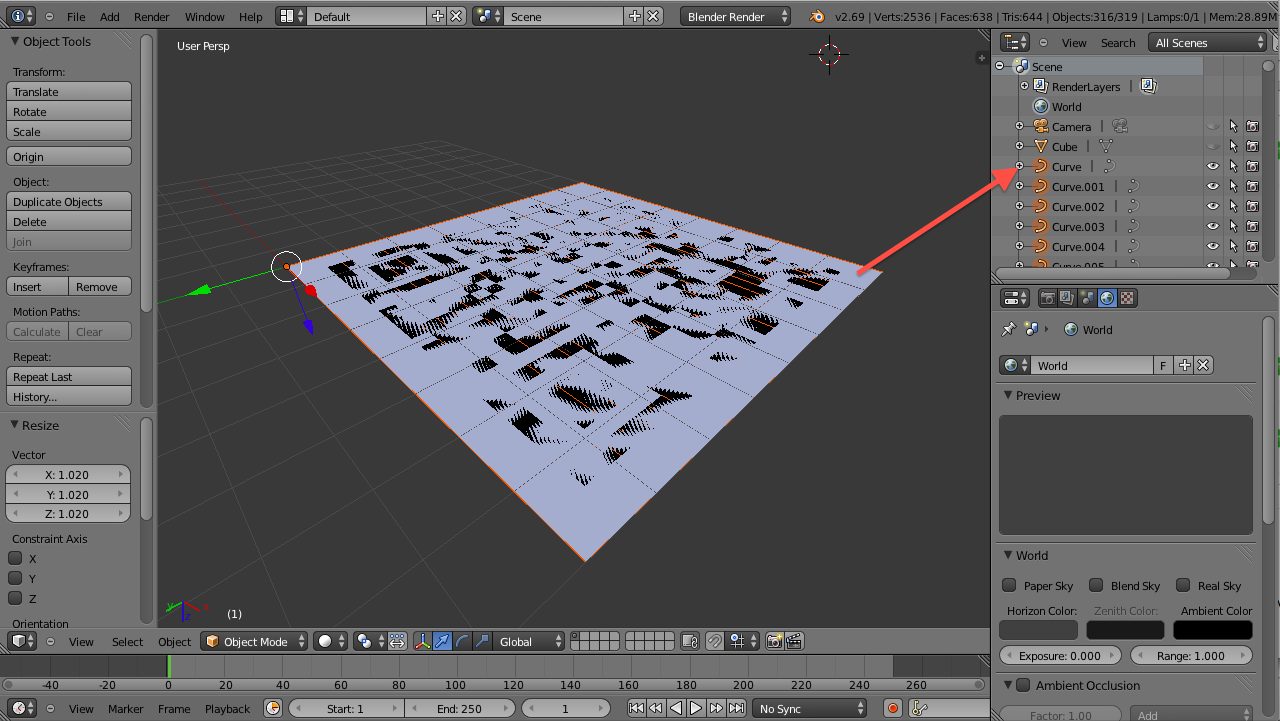
Task: Click the Duplicate Objects button
Action: (x=68, y=201)
